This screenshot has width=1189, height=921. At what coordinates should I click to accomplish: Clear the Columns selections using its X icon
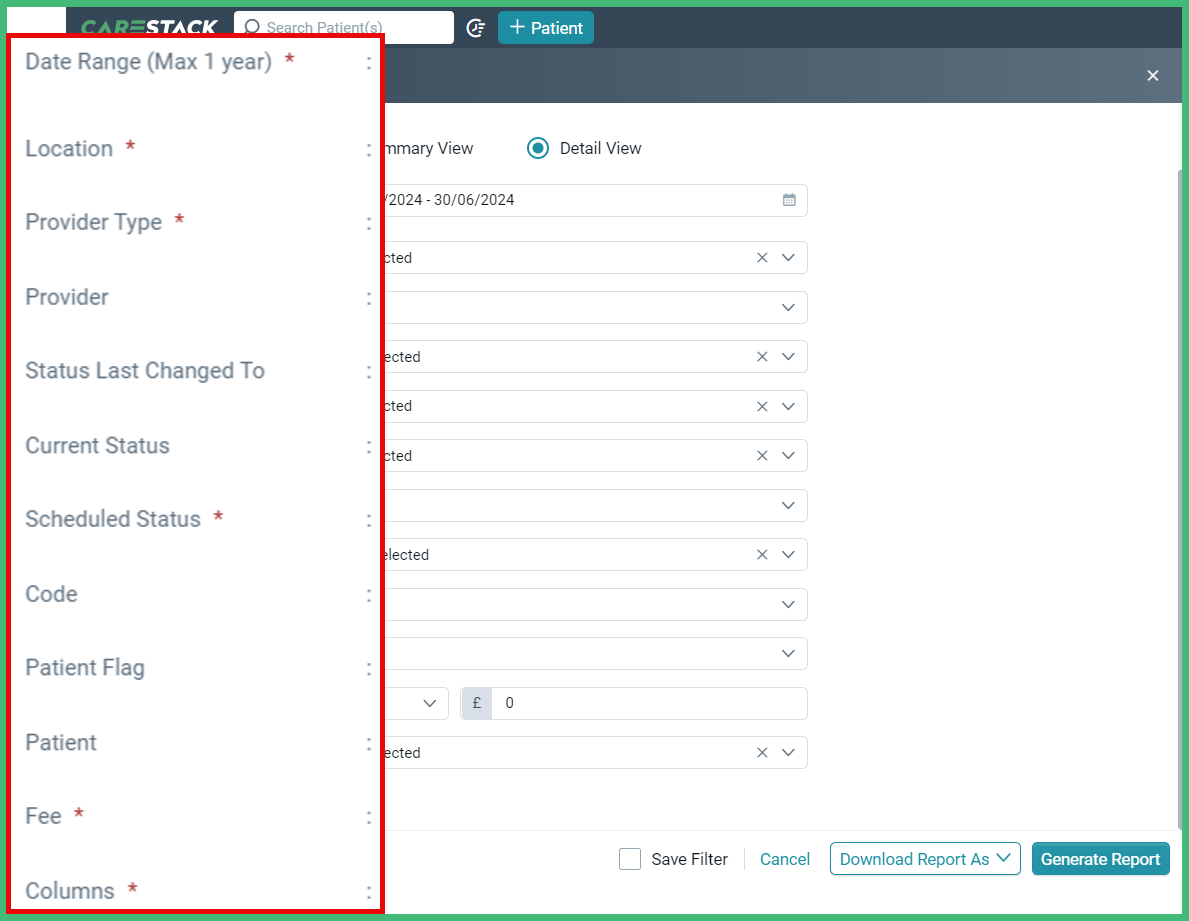[x=761, y=752]
